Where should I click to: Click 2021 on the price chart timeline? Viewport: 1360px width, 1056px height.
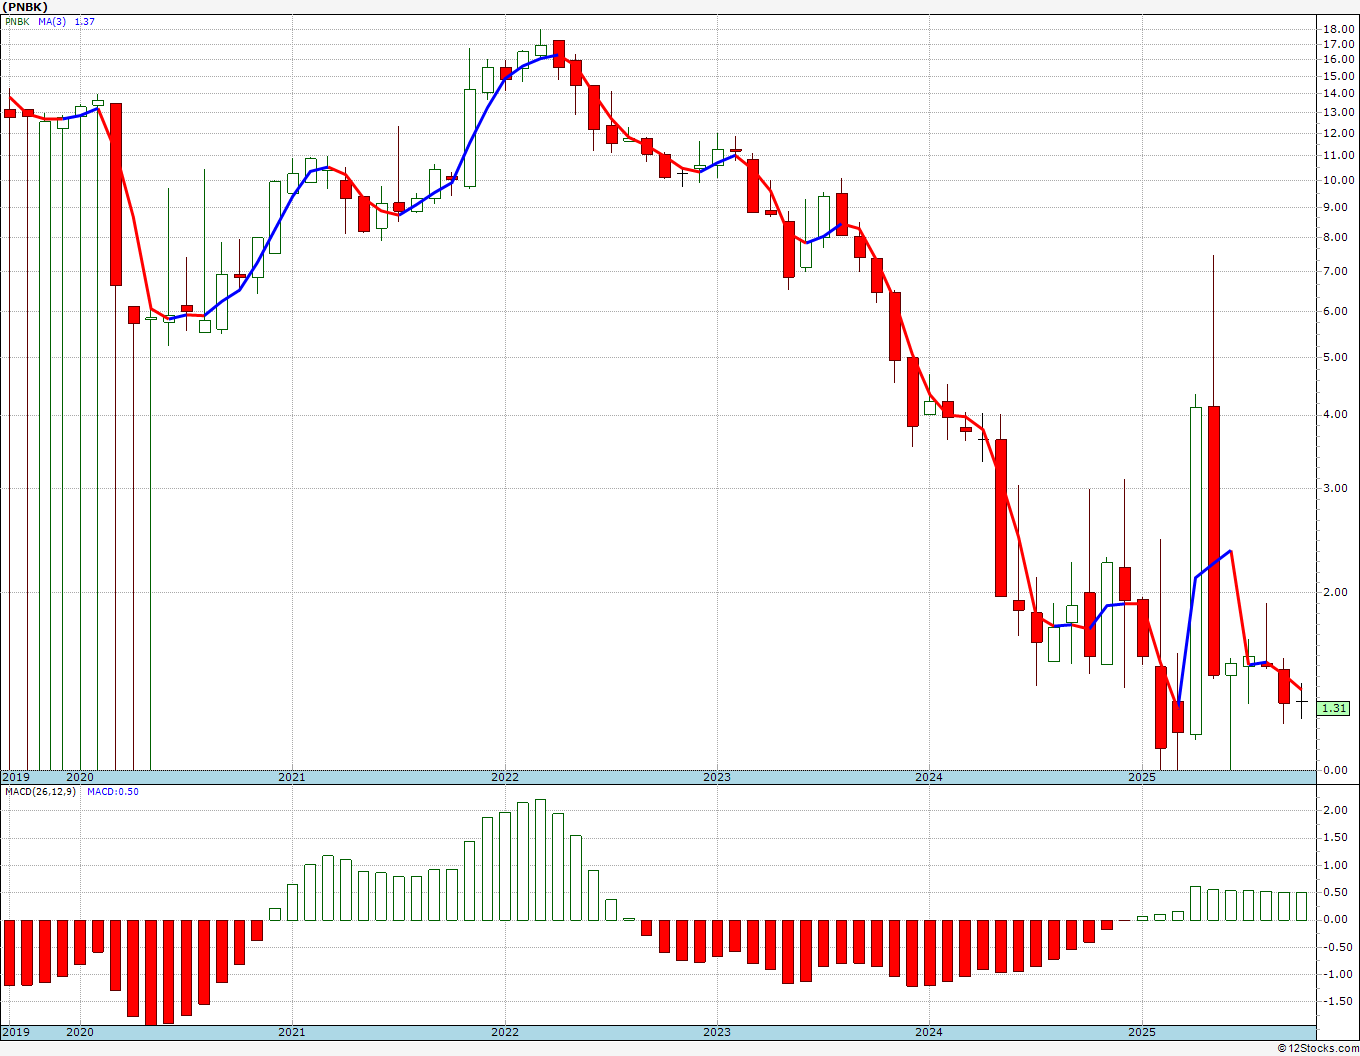(291, 777)
